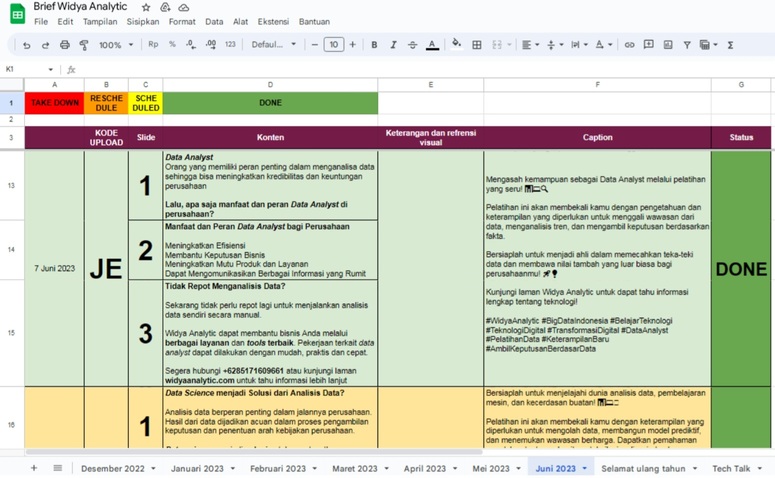Print the spreadsheet with the printer icon
Viewport: 775px width, 478px height.
click(65, 45)
